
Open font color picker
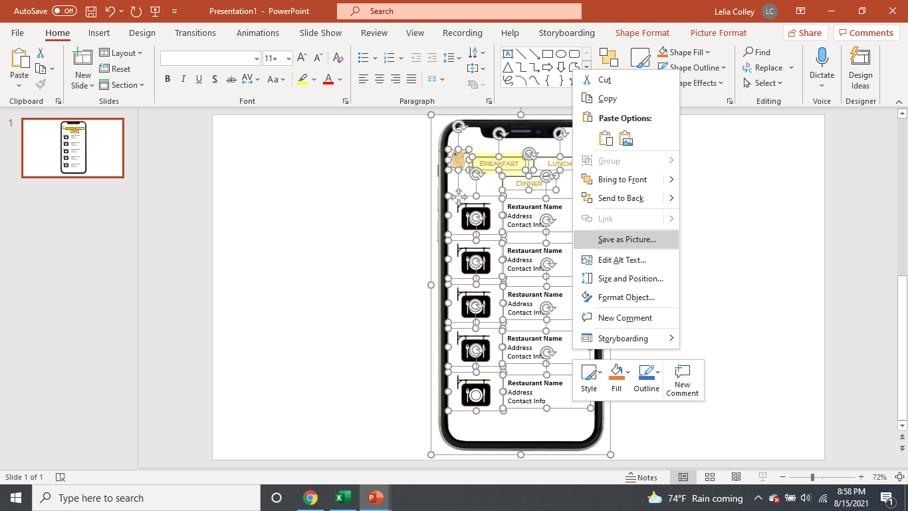tap(340, 79)
